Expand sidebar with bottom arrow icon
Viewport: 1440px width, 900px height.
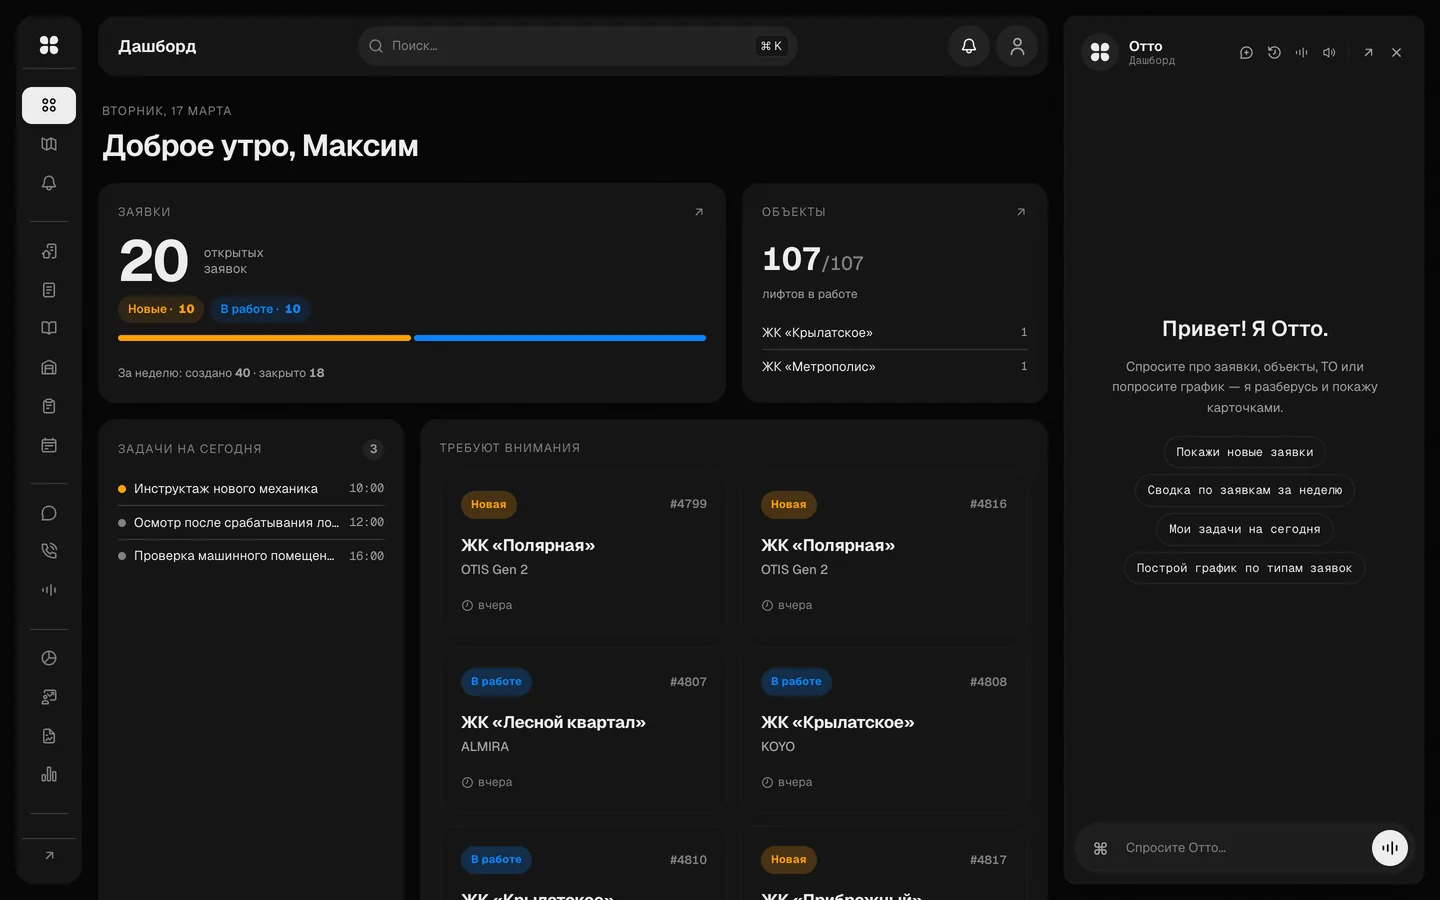click(x=49, y=856)
